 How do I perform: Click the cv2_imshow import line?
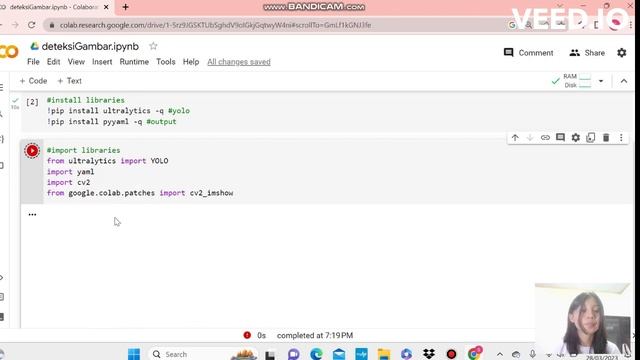[x=140, y=193]
